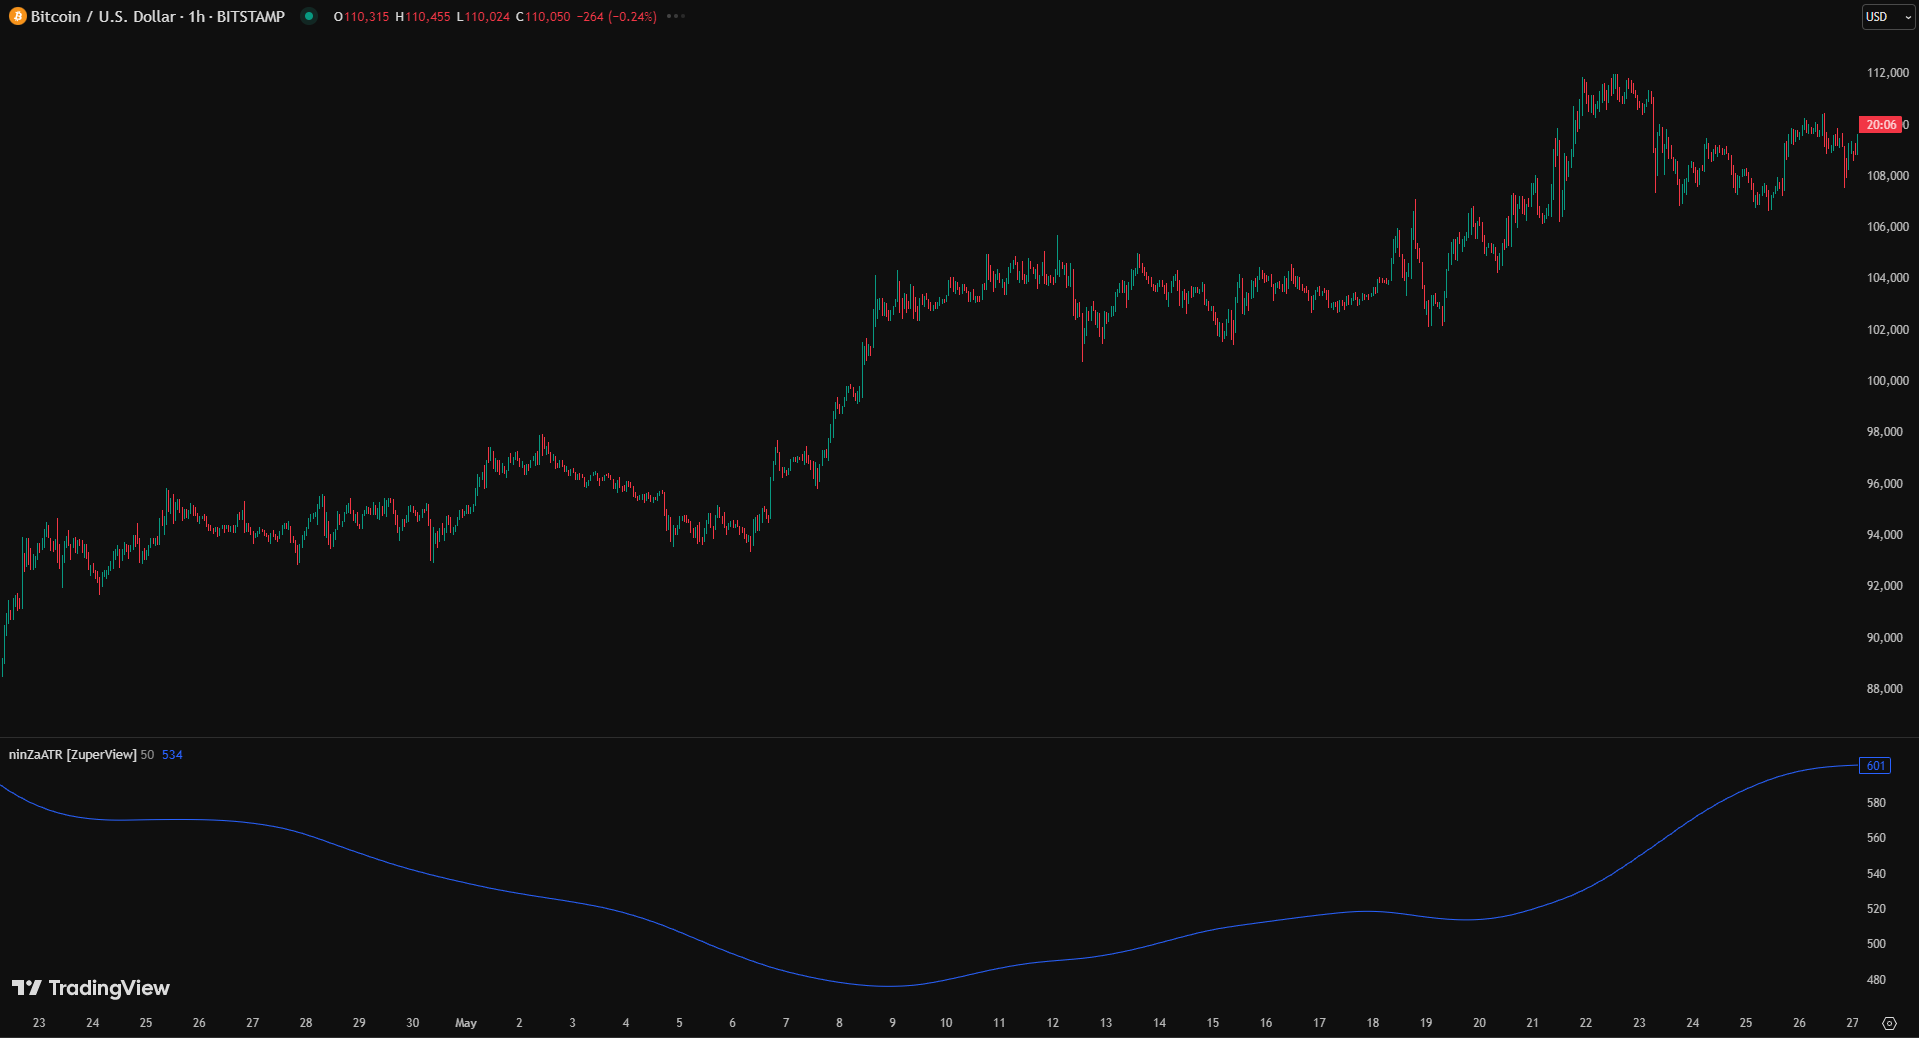Click the red 20:06 countdown price label
Image resolution: width=1919 pixels, height=1038 pixels.
click(x=1881, y=125)
